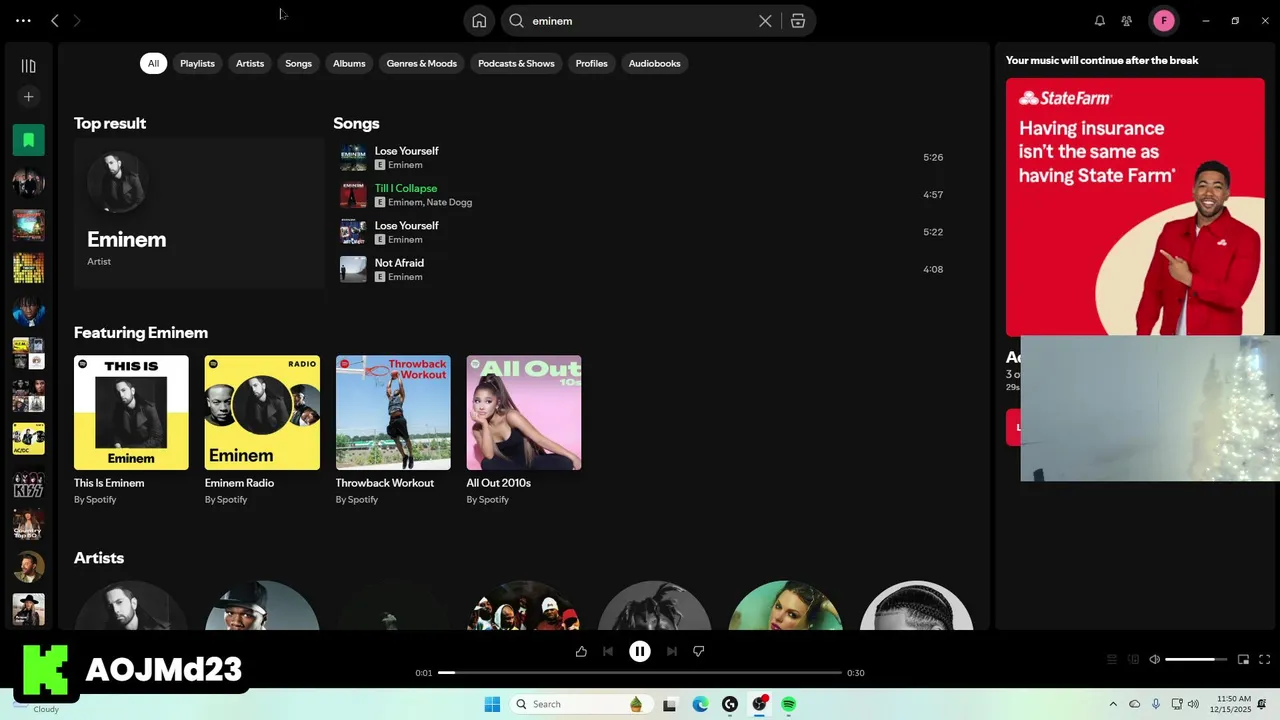Open Microsoft Edge from the taskbar
Screen dimensions: 1280x720
(700, 704)
